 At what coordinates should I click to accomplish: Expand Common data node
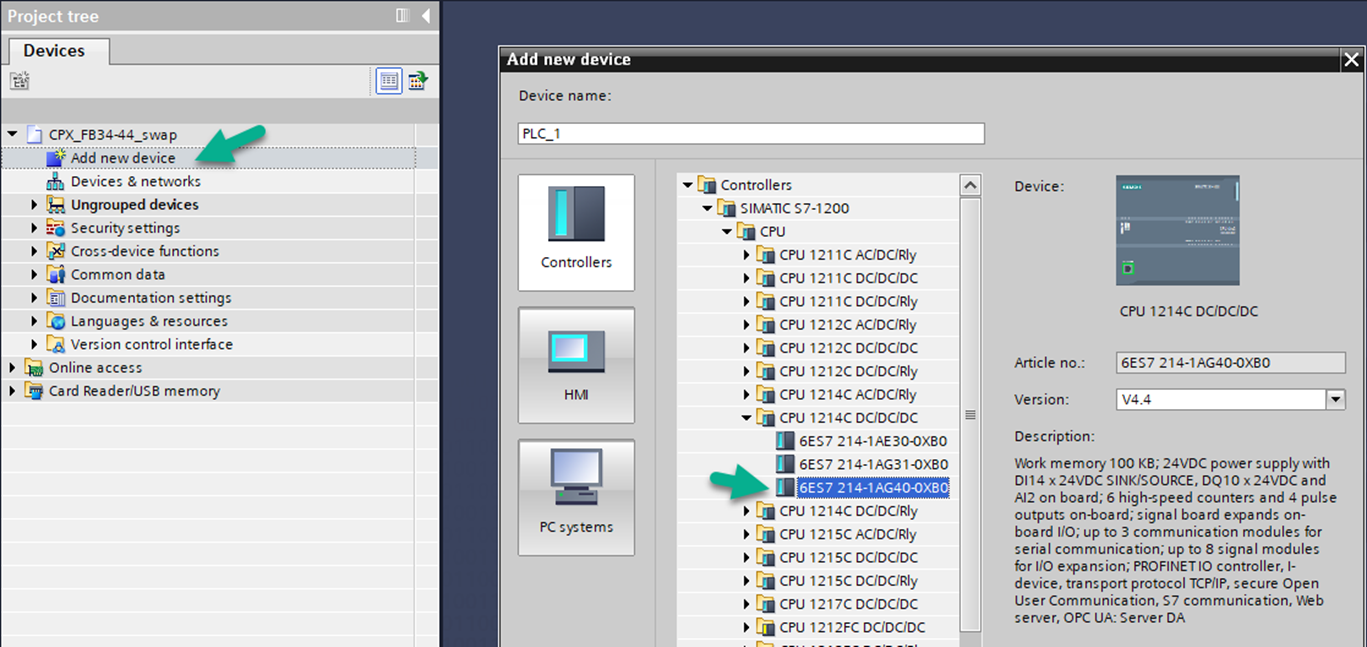click(34, 274)
